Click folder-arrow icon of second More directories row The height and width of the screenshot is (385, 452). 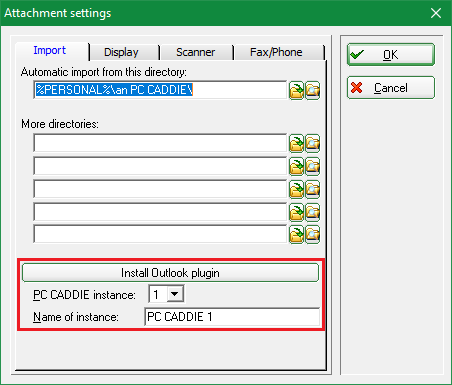(296, 166)
